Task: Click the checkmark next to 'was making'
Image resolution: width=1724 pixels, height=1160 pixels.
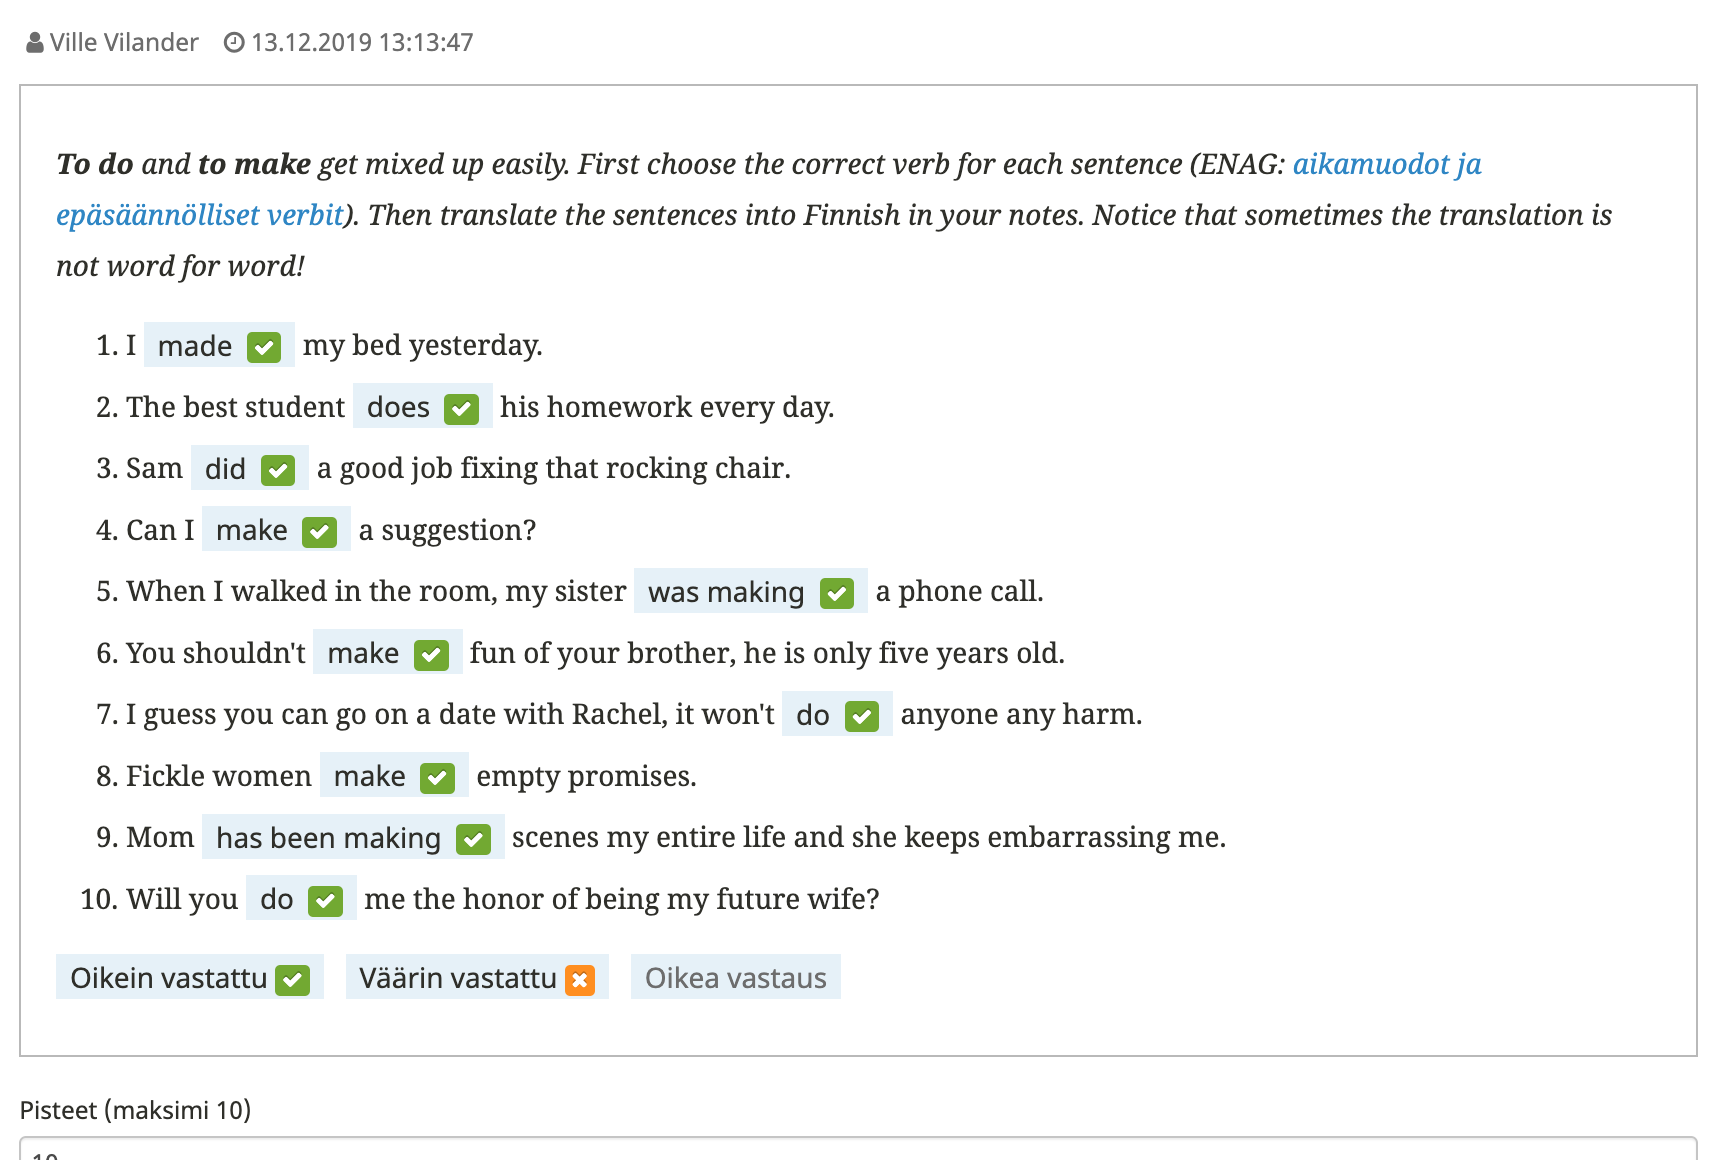Action: [837, 593]
